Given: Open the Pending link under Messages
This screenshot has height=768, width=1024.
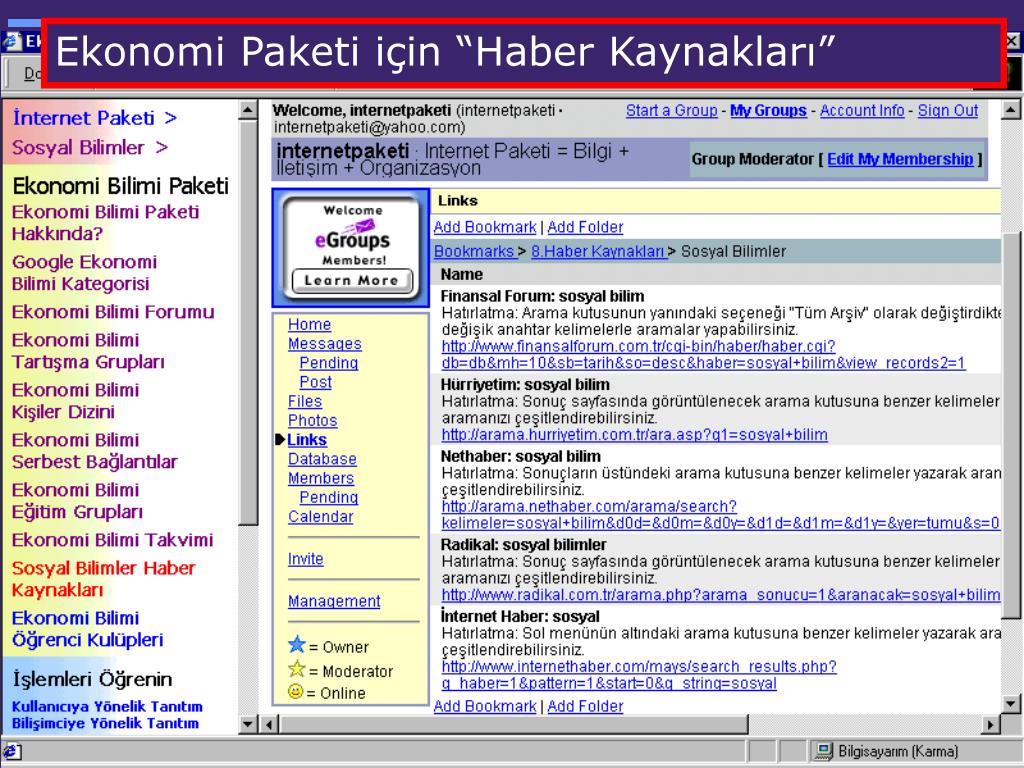Looking at the screenshot, I should coord(328,363).
